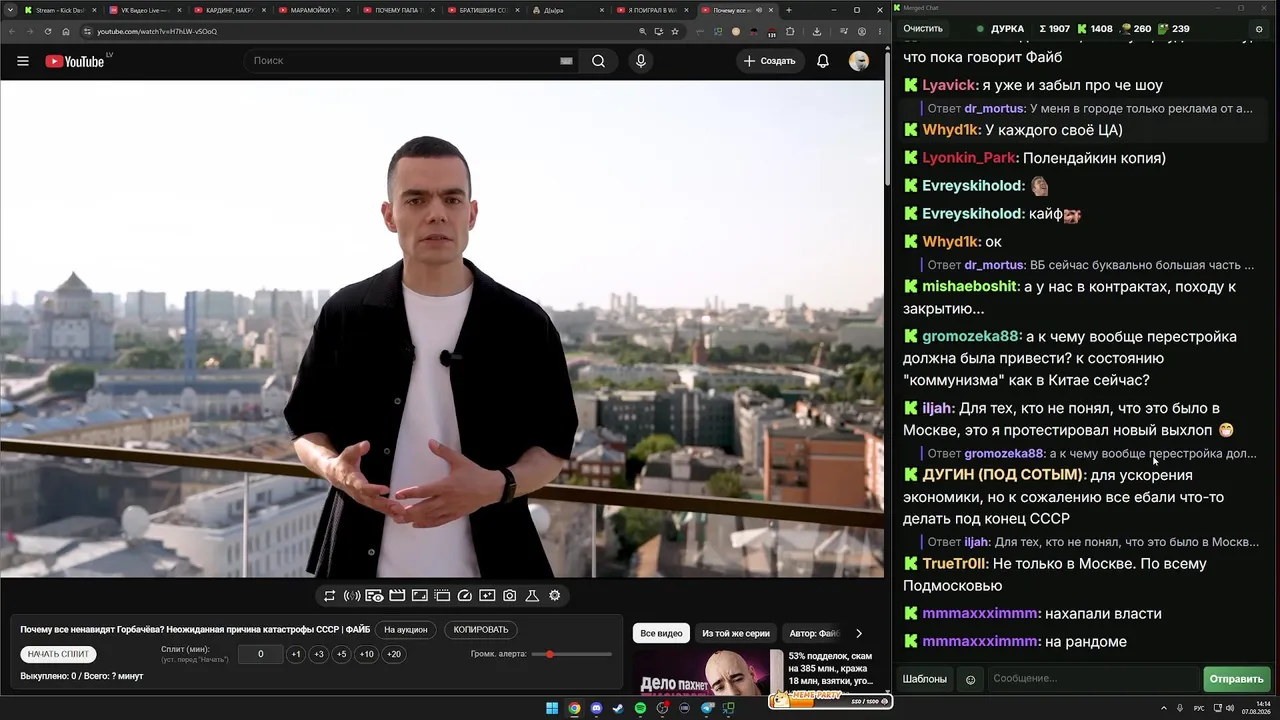Open the gear settings in the player toolbar
The height and width of the screenshot is (720, 1280).
[555, 596]
